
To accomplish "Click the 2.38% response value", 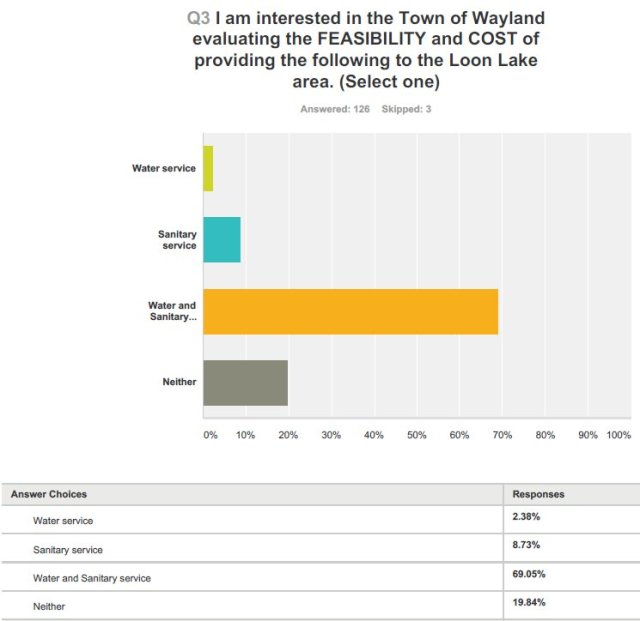I will (526, 517).
